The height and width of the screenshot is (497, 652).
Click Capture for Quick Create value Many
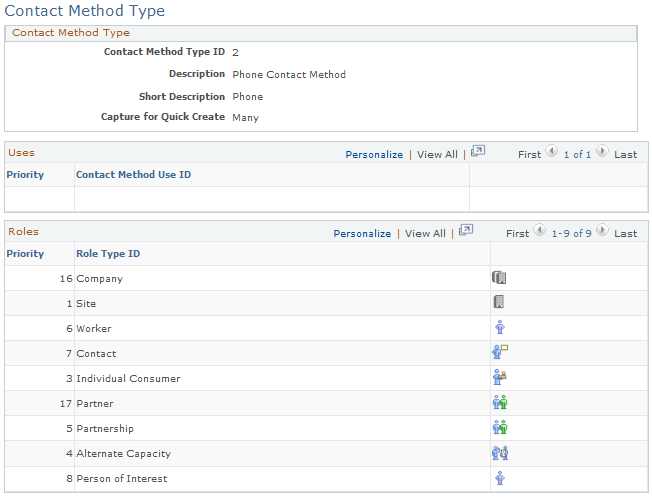[x=246, y=118]
